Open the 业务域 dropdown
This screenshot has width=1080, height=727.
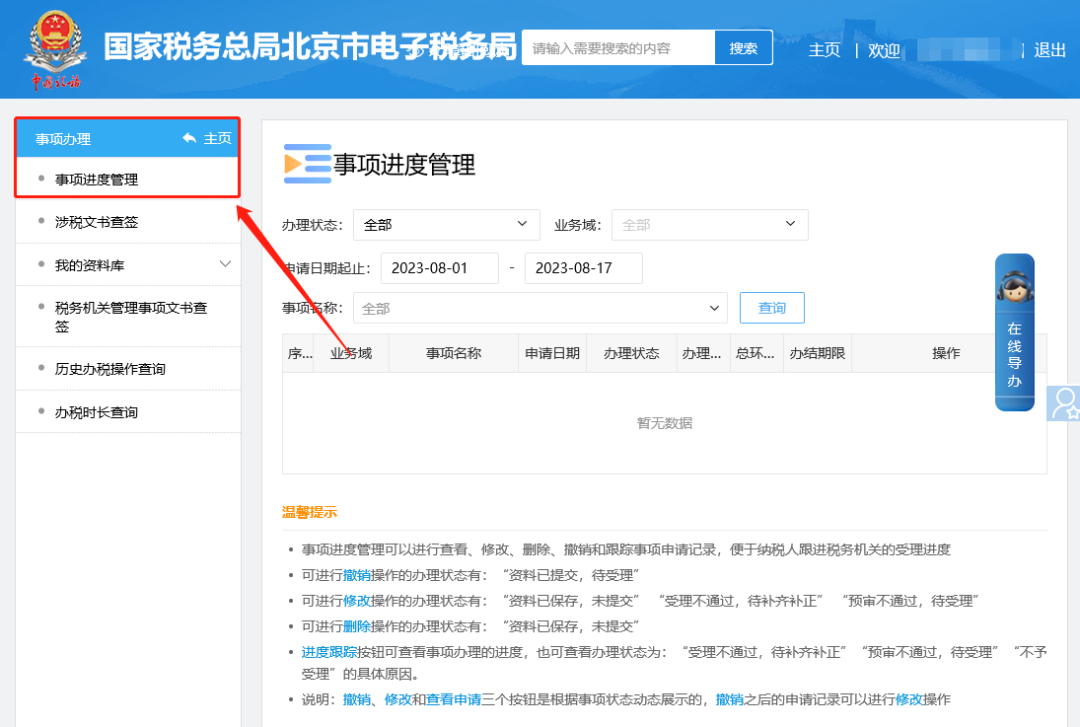[709, 225]
